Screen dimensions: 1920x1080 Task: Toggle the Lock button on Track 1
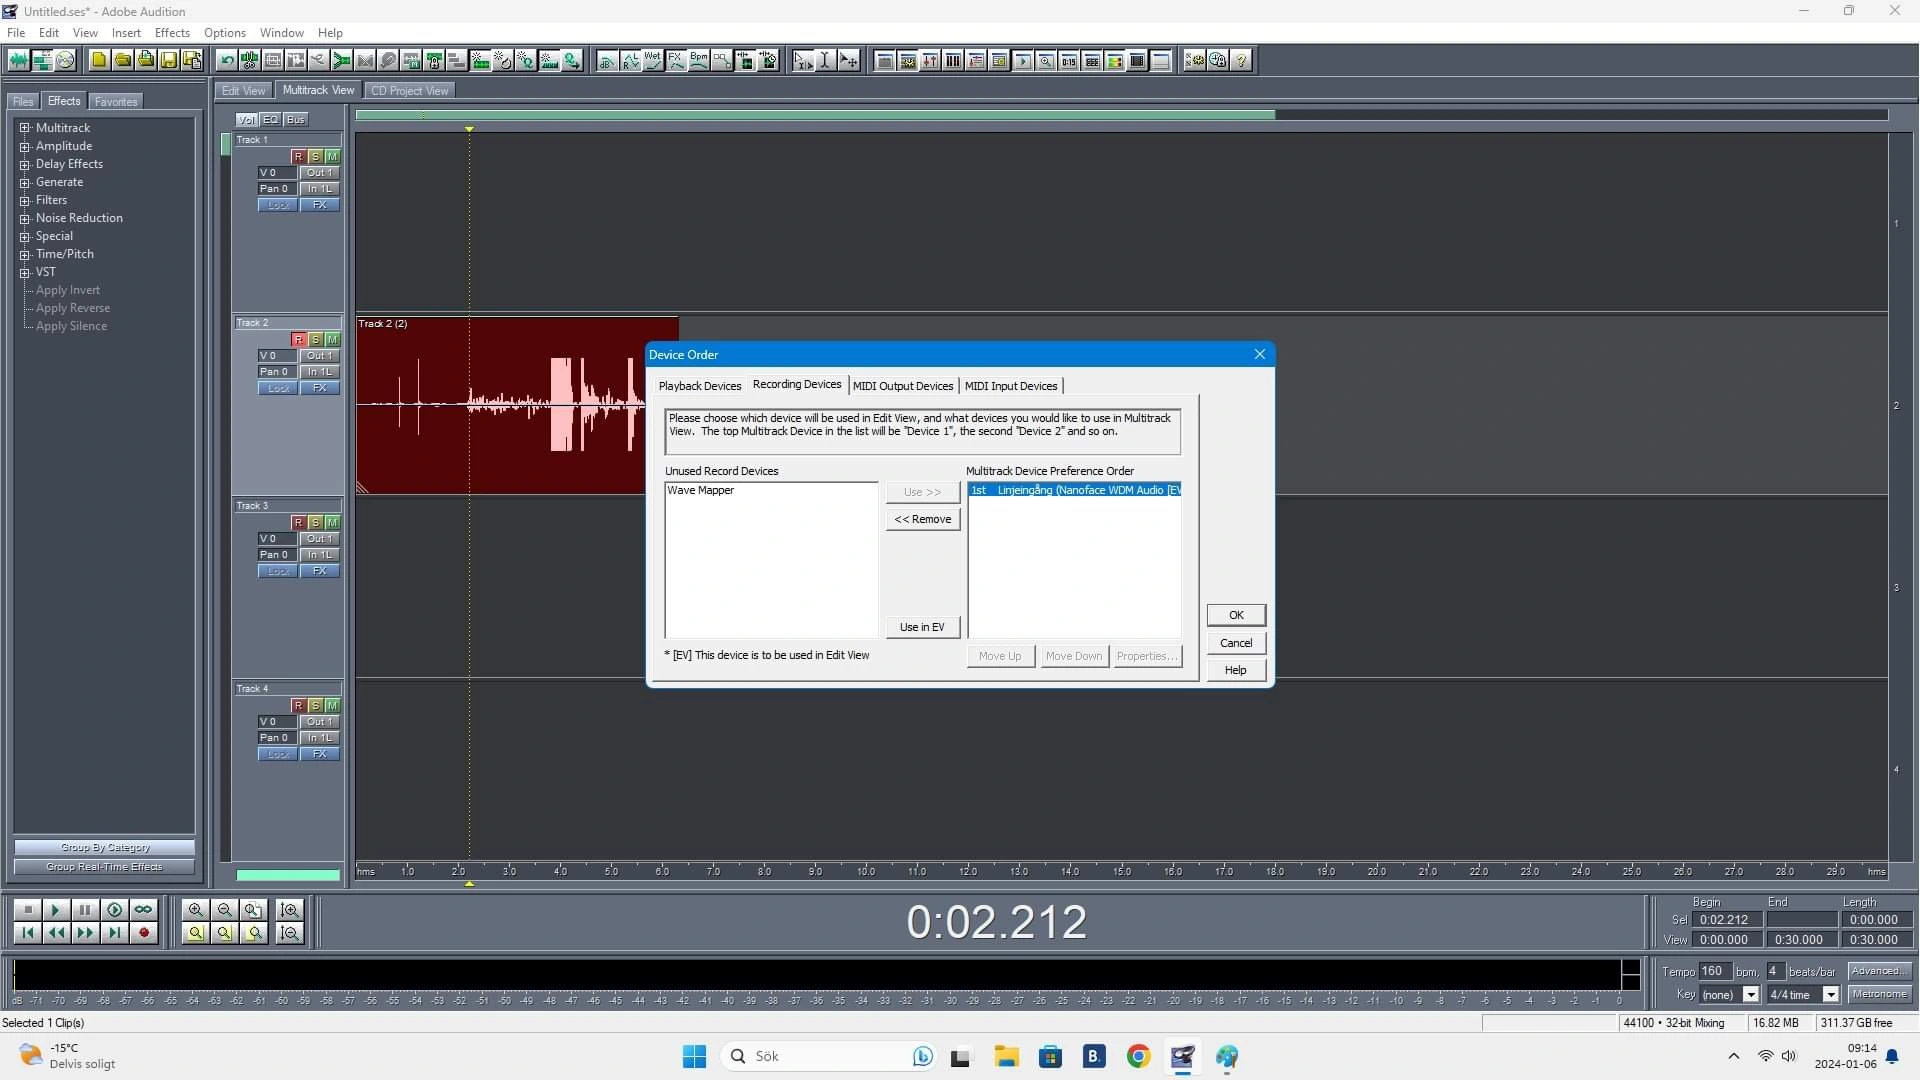pos(278,205)
